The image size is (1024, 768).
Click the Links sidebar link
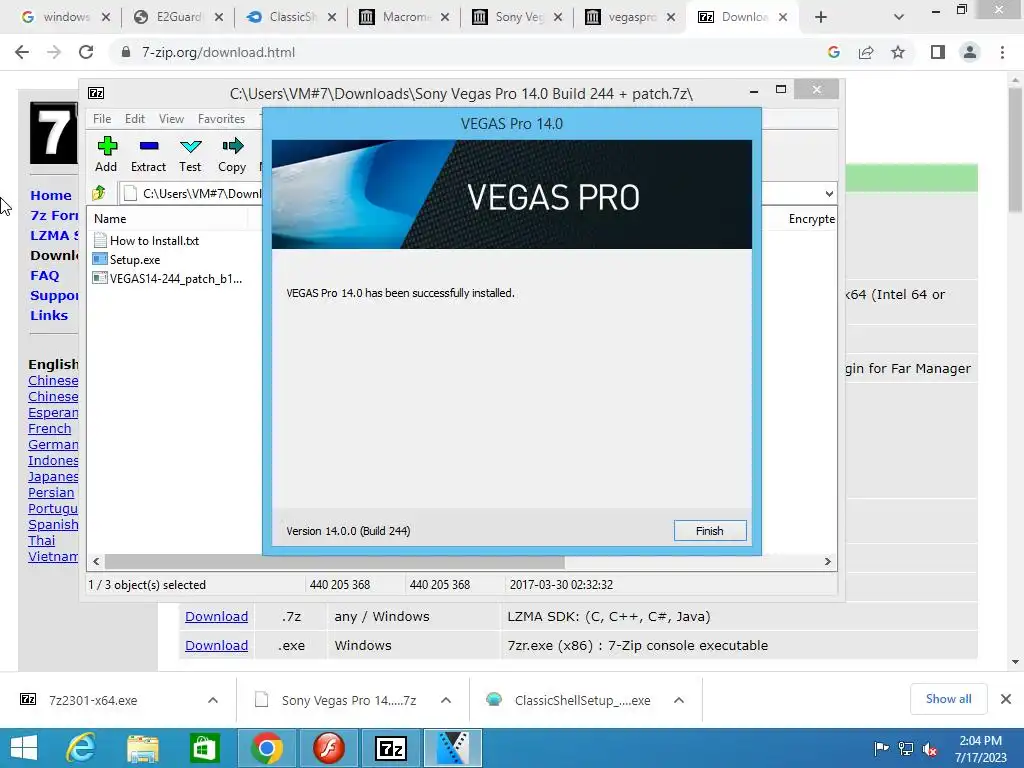coord(49,315)
